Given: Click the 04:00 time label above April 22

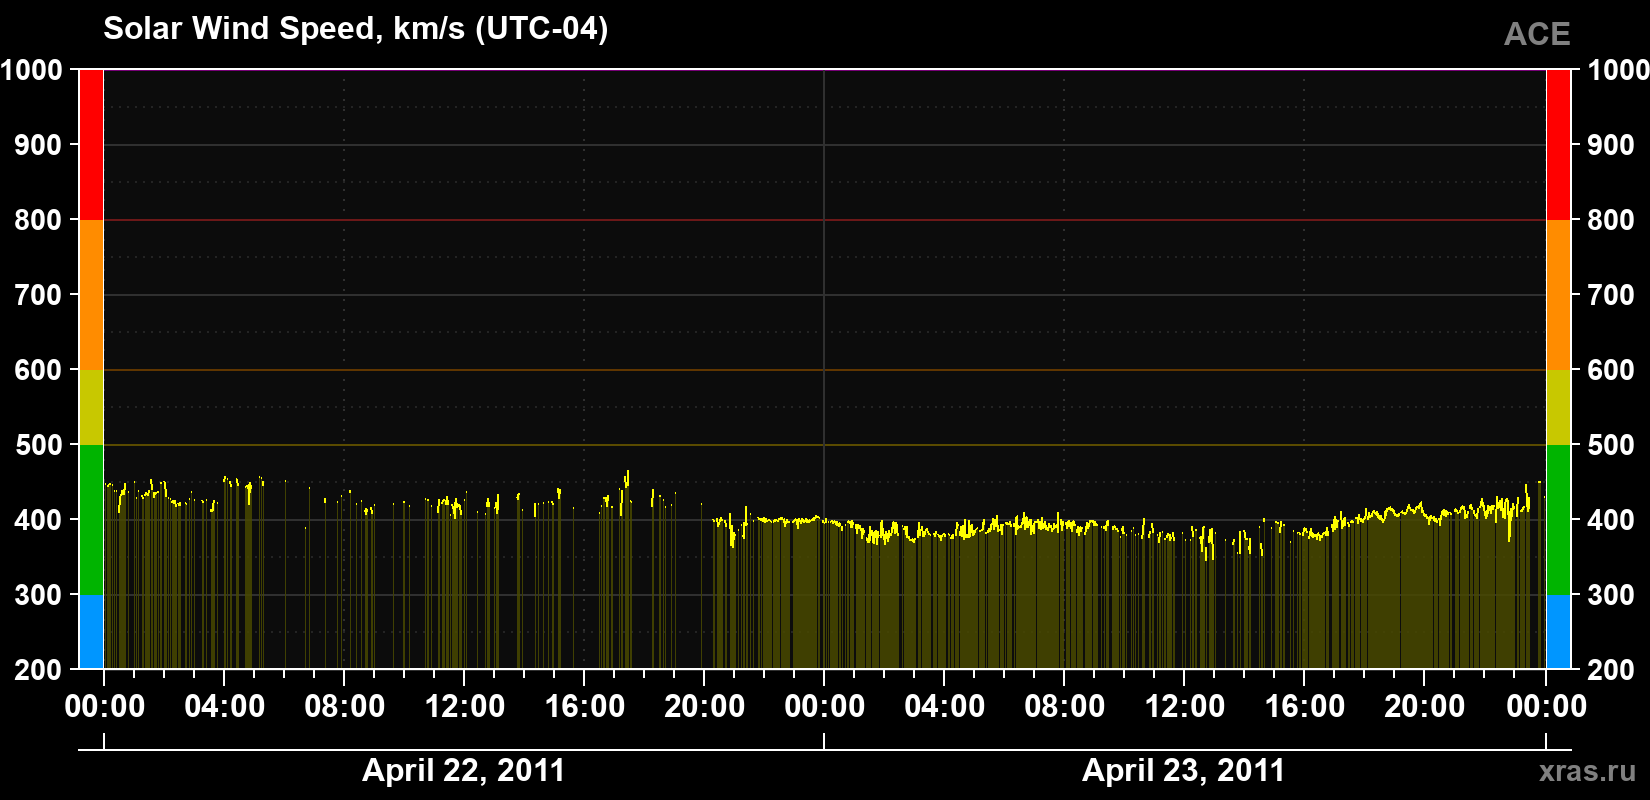Looking at the screenshot, I should (x=225, y=707).
